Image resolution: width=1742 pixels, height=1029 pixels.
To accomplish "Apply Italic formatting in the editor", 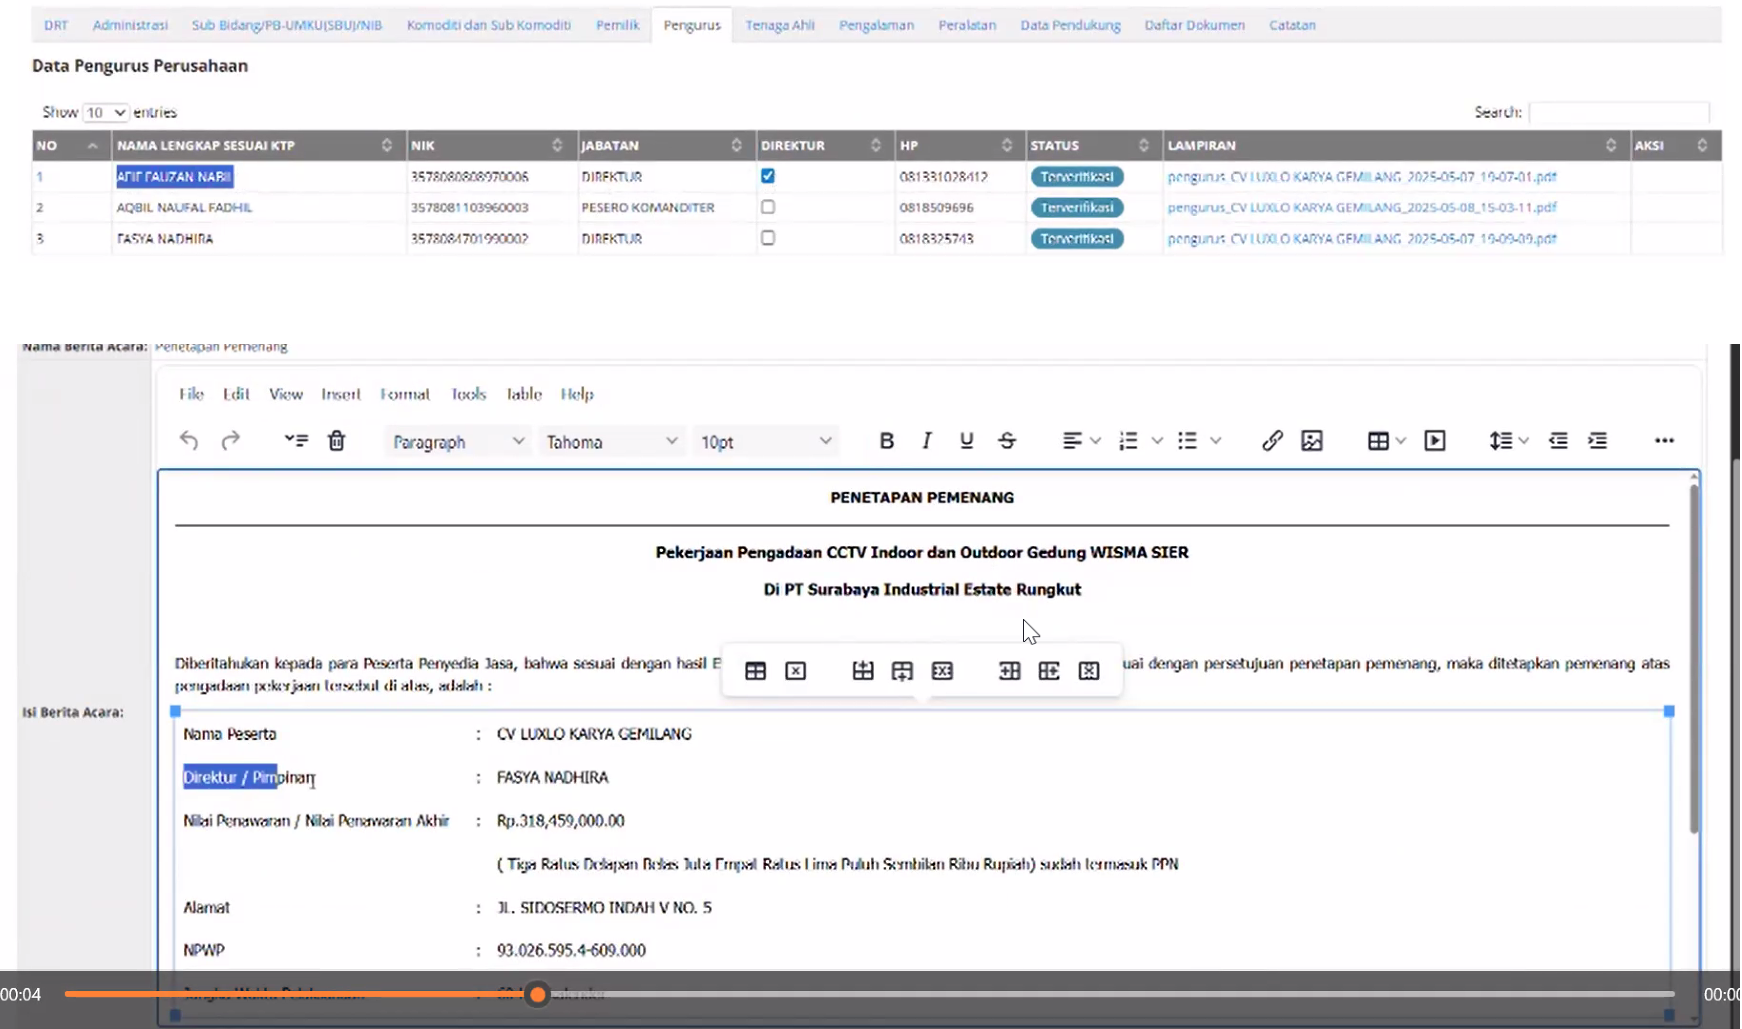I will pyautogui.click(x=926, y=441).
